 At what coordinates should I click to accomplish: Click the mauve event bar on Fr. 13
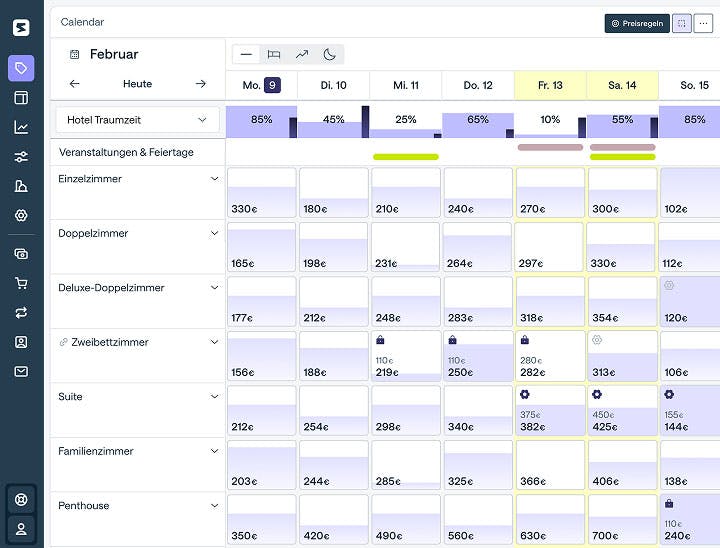[x=550, y=147]
